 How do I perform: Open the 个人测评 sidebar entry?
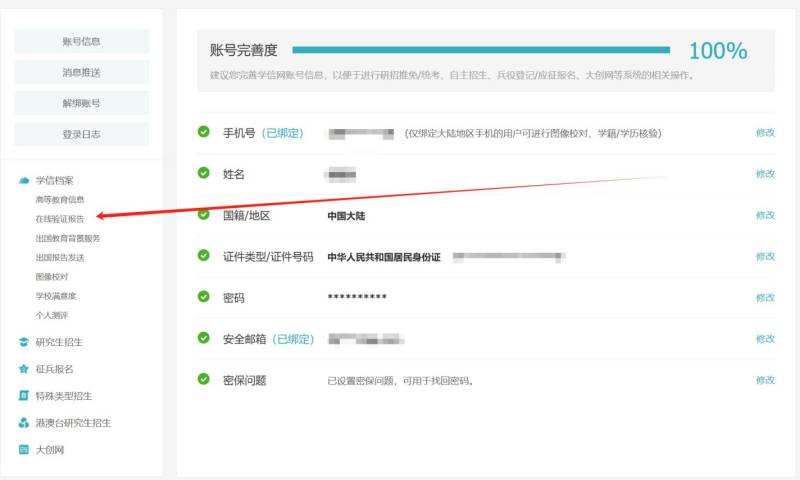(52, 315)
